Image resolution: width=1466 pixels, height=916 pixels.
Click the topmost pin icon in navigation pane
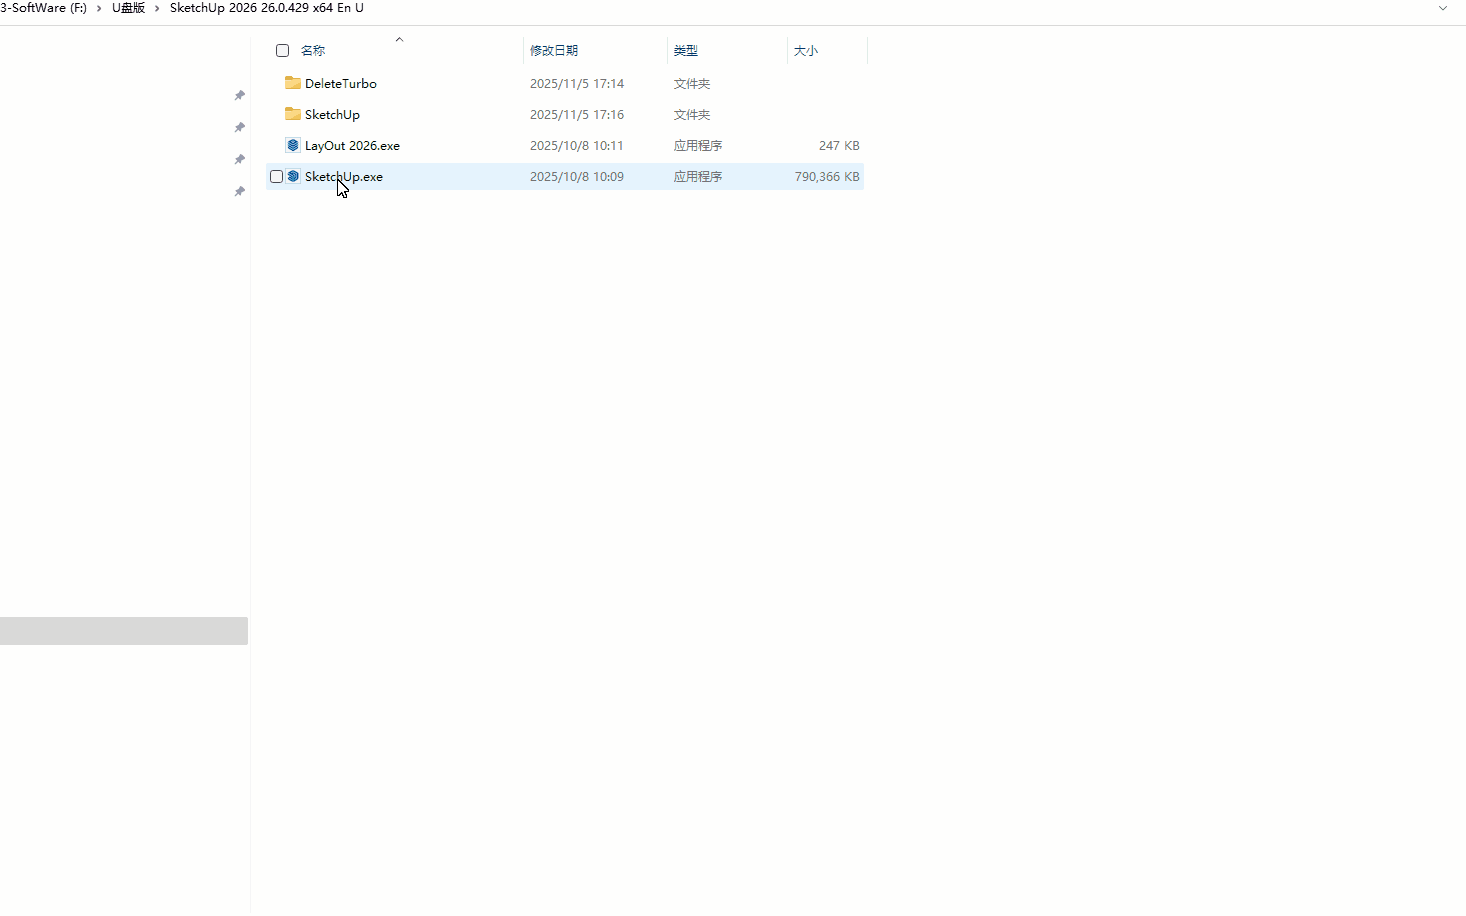pyautogui.click(x=239, y=96)
